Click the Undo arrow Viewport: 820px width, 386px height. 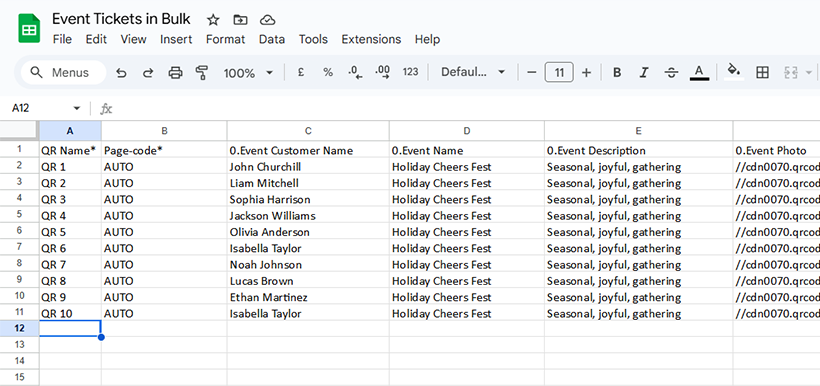[121, 73]
